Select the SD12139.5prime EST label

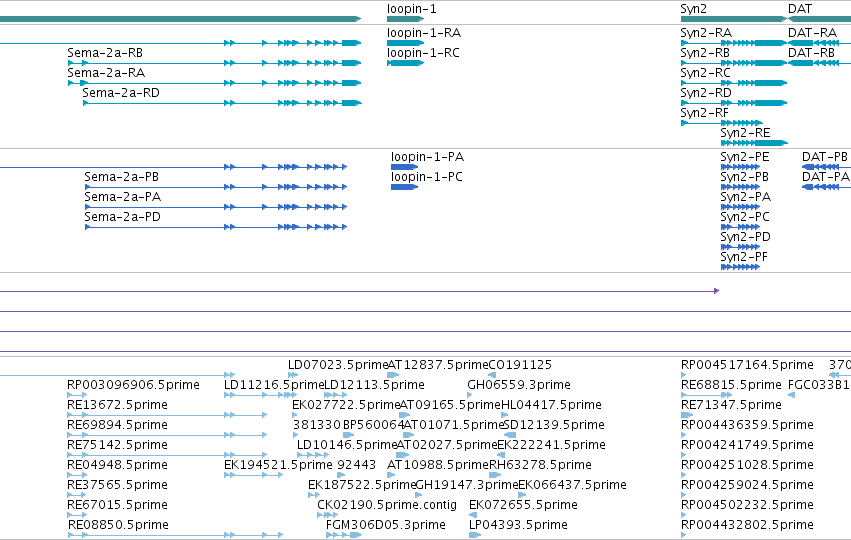[x=554, y=425]
